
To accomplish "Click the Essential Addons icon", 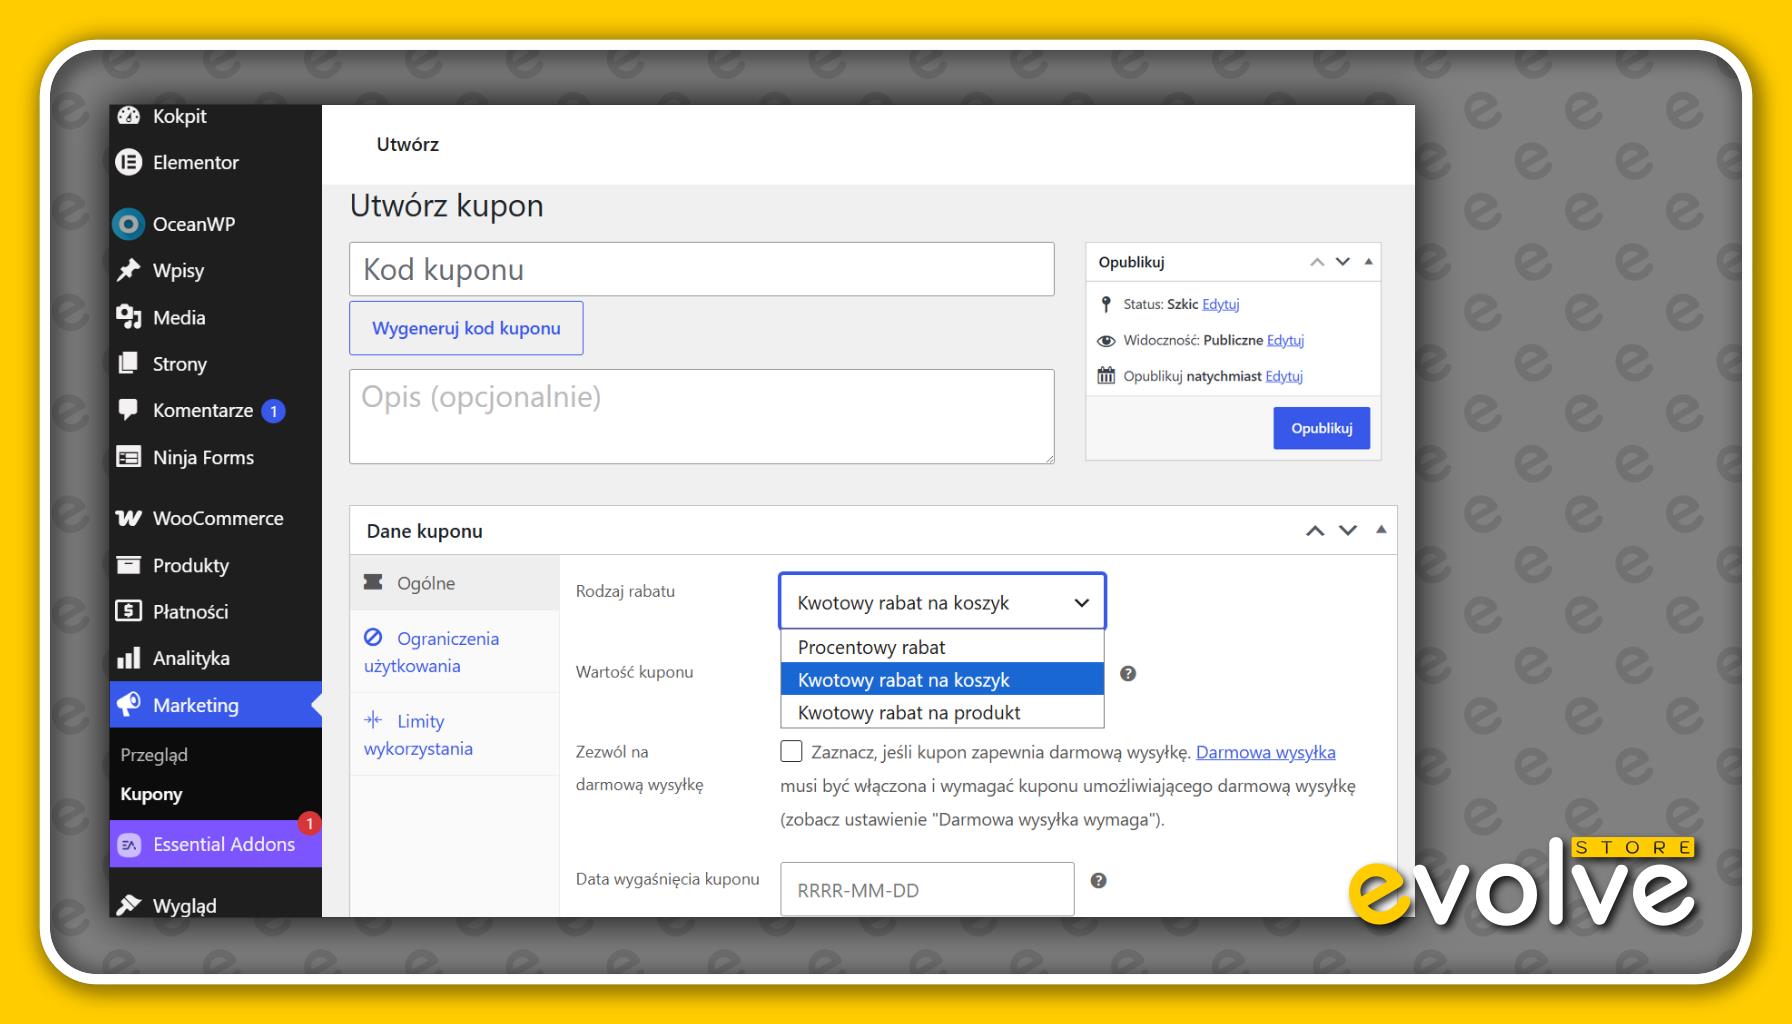I will (129, 845).
